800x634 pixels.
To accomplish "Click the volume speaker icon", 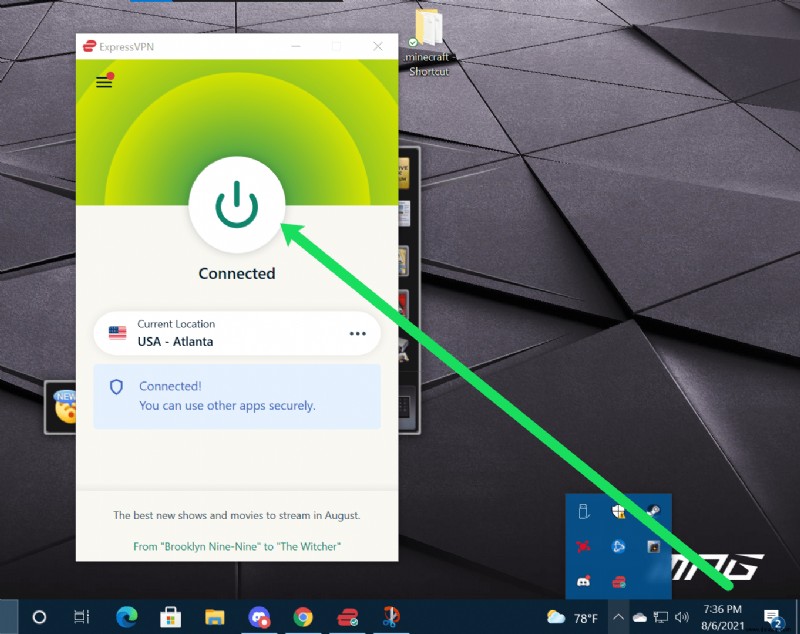I will pyautogui.click(x=682, y=618).
